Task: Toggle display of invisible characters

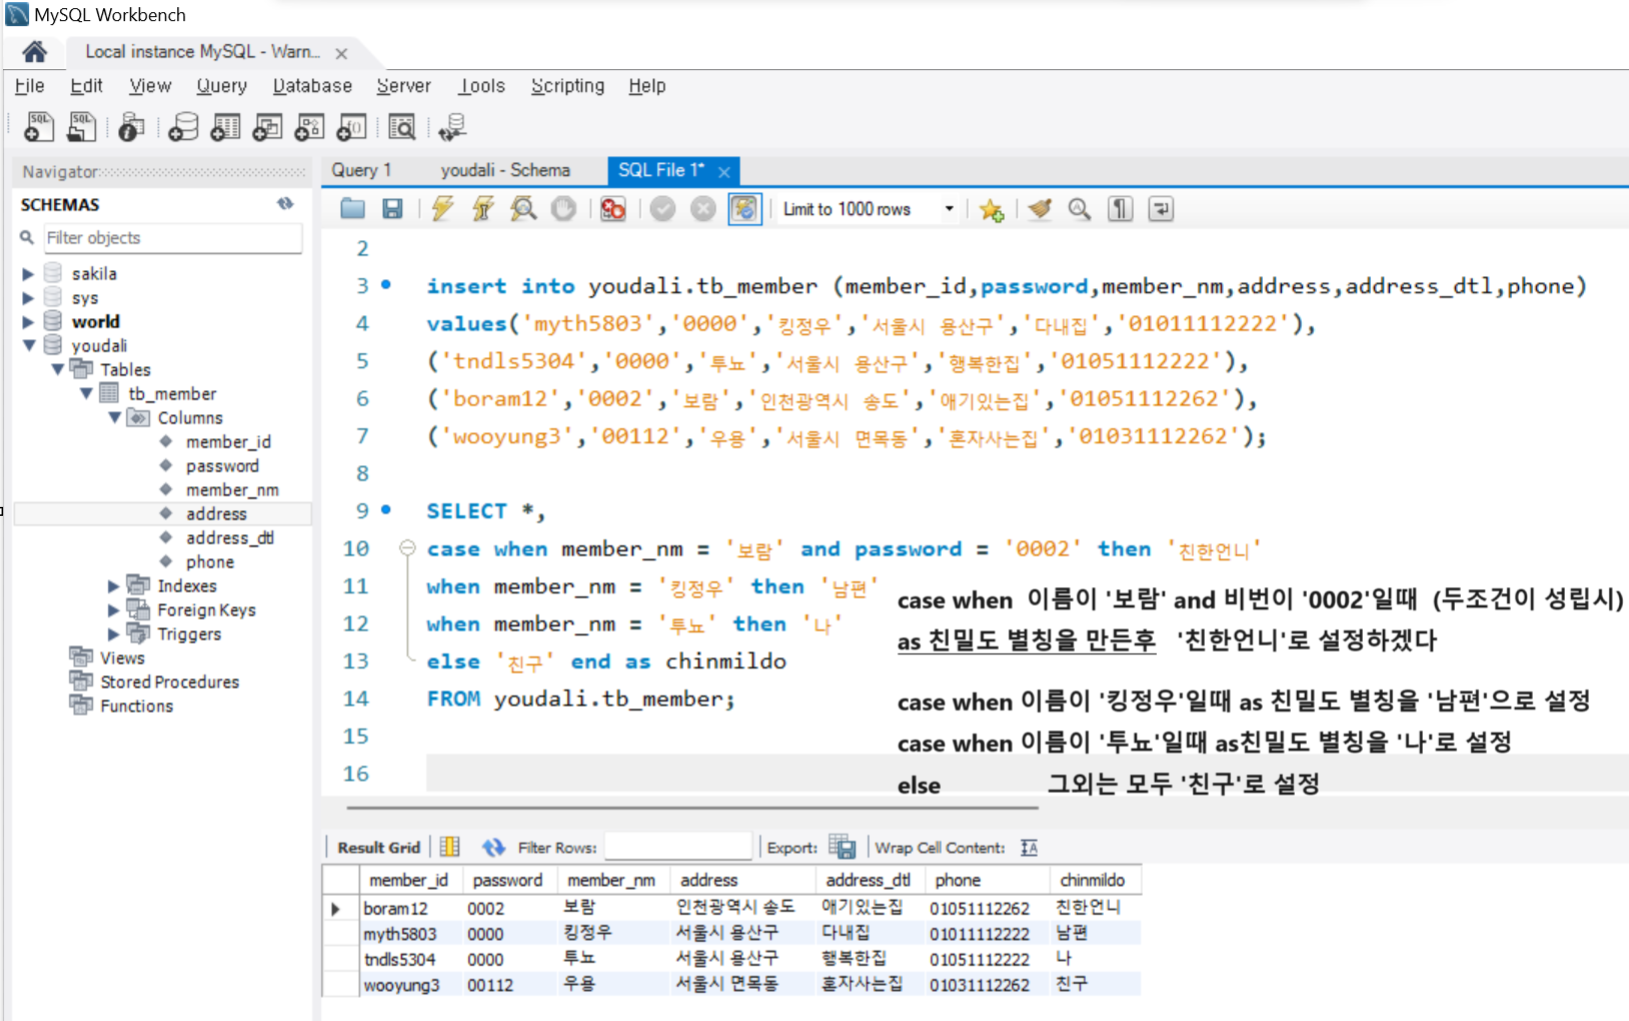Action: coord(1120,209)
